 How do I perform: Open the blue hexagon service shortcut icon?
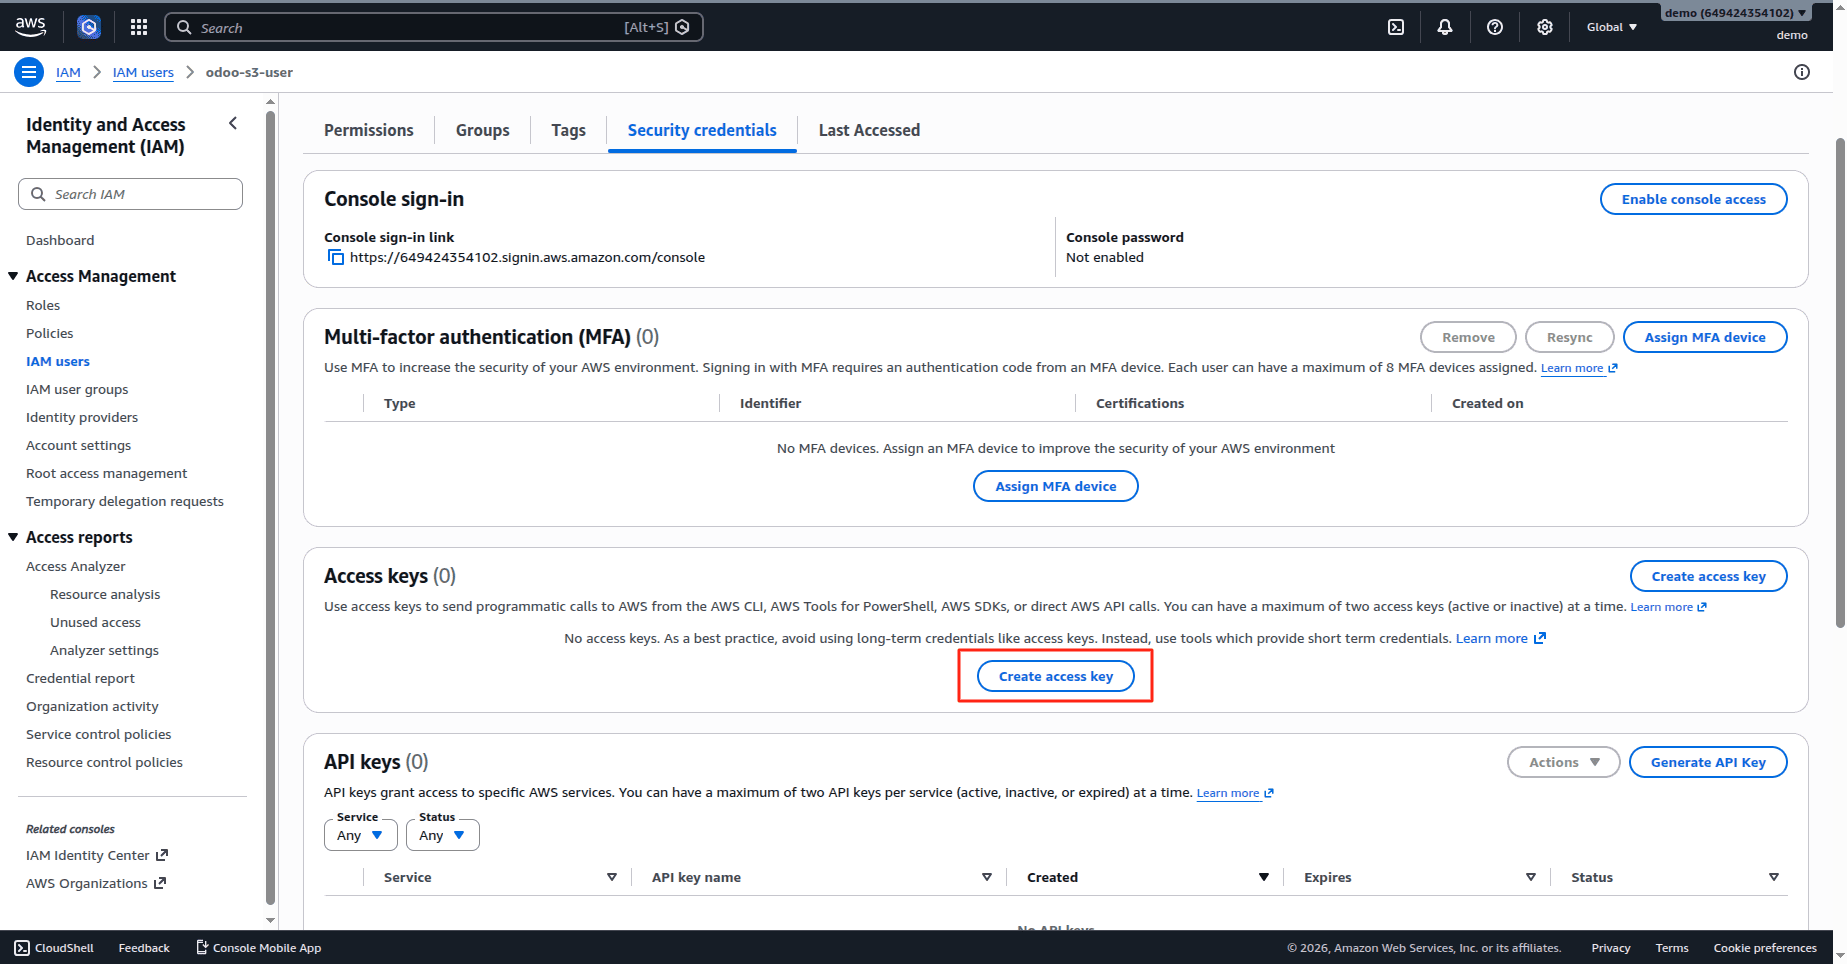89,27
